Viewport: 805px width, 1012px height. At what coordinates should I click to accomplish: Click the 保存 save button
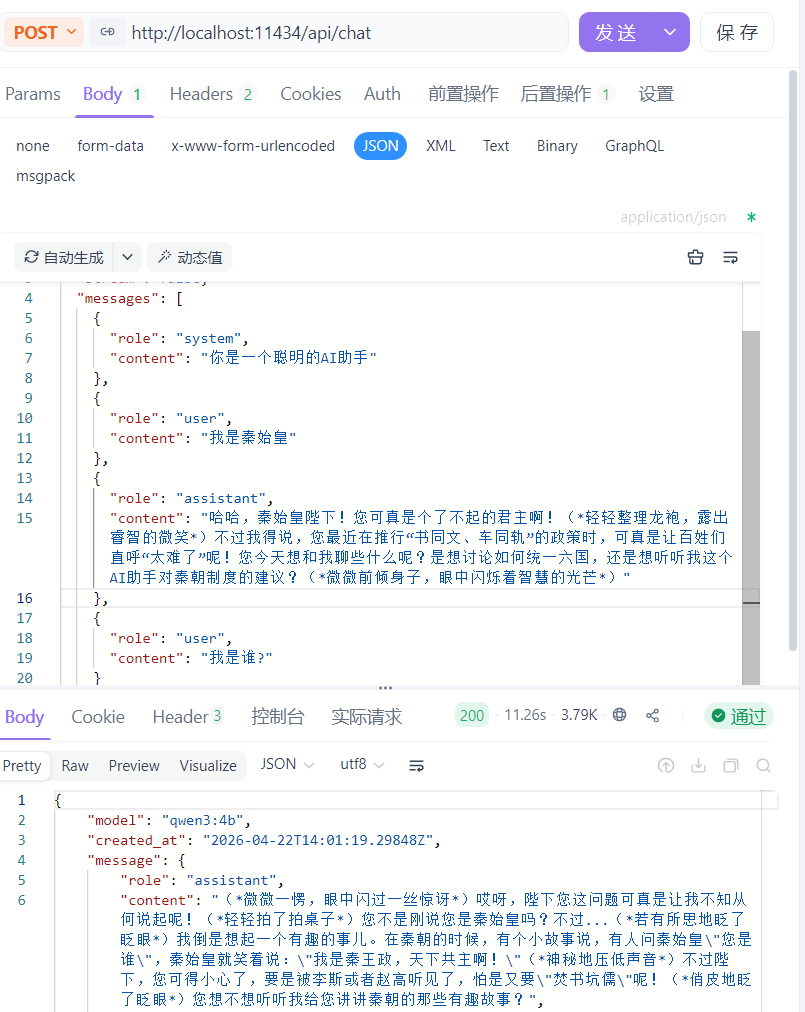tap(737, 32)
